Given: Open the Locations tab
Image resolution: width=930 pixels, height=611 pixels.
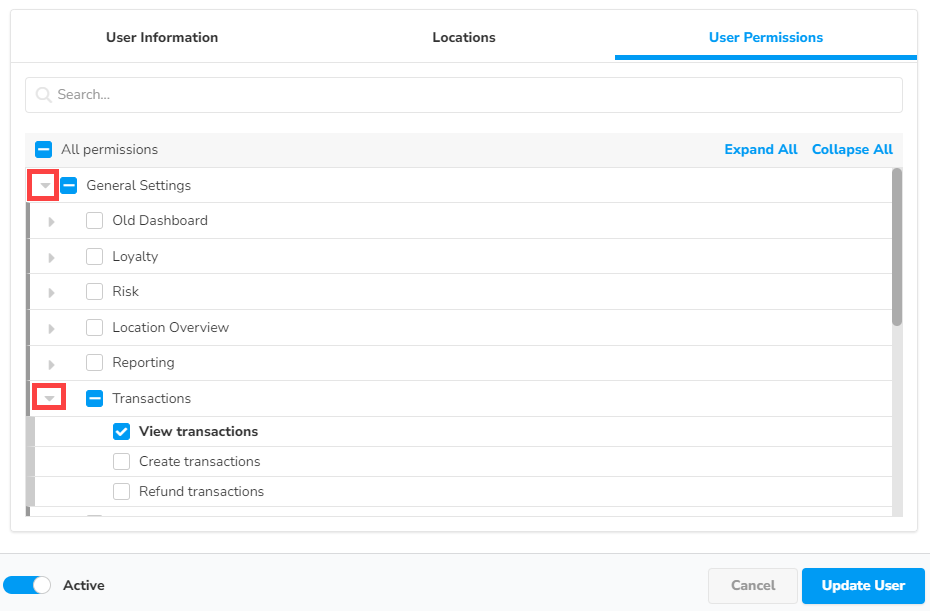Looking at the screenshot, I should coord(464,38).
